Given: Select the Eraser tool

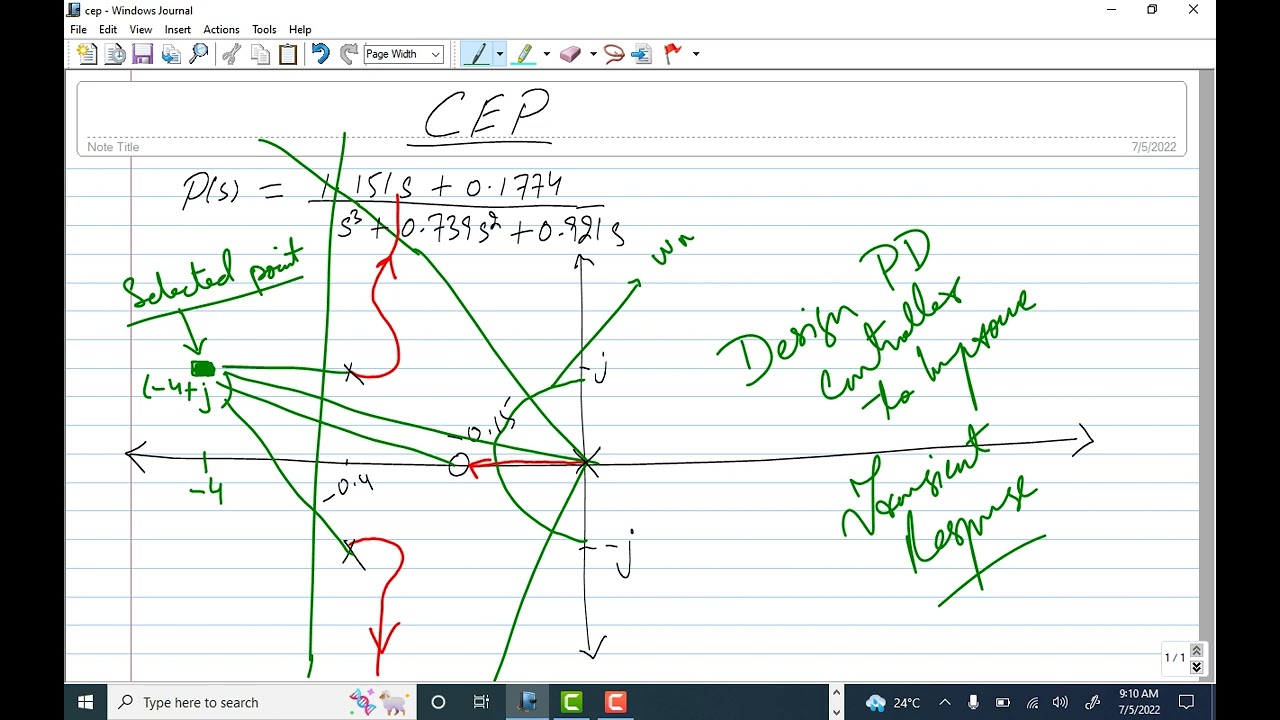Looking at the screenshot, I should click(570, 54).
